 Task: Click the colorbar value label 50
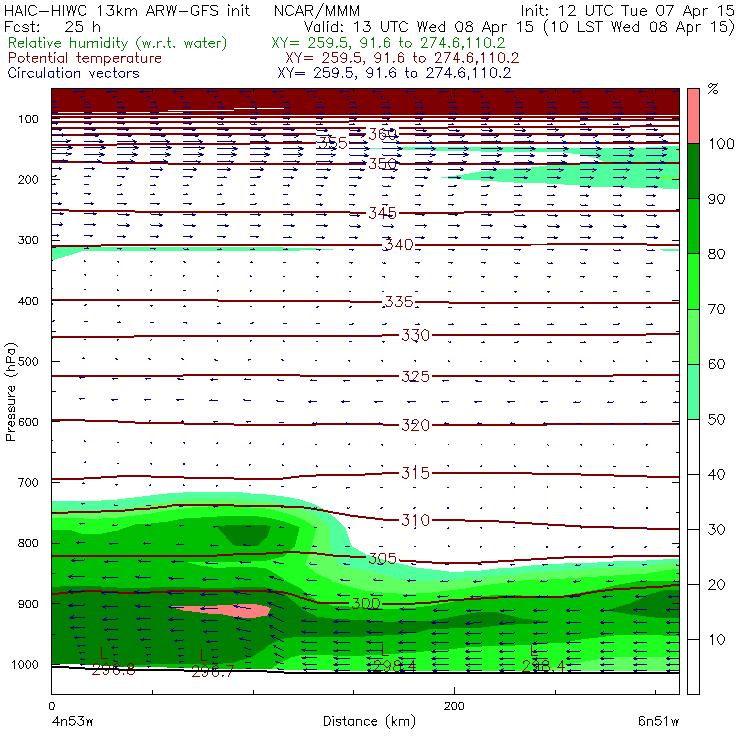[x=716, y=420]
